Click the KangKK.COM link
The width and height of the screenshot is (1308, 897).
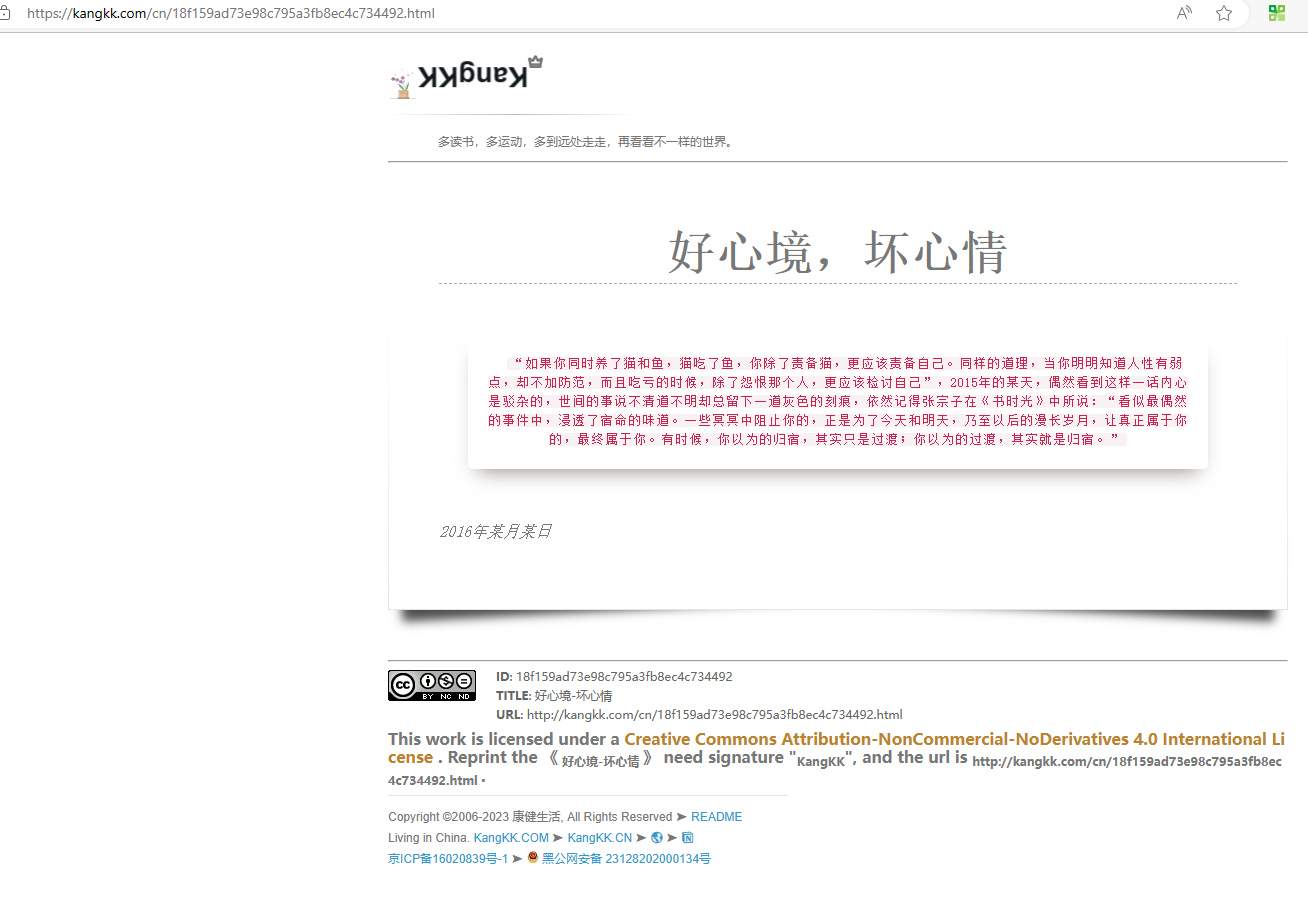[x=511, y=837]
